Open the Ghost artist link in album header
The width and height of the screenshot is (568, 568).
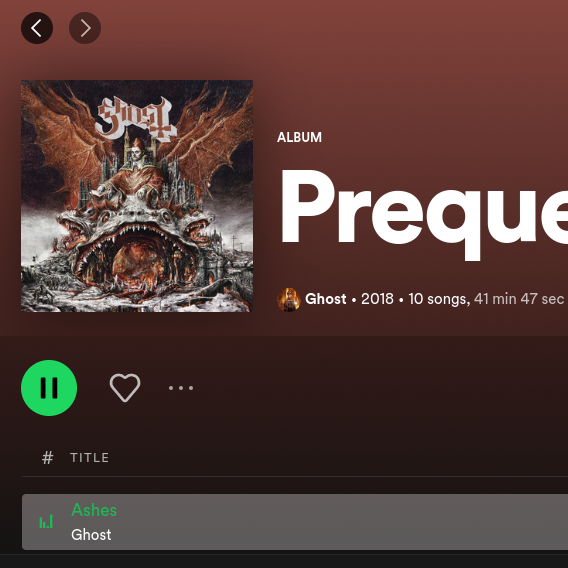click(x=325, y=299)
